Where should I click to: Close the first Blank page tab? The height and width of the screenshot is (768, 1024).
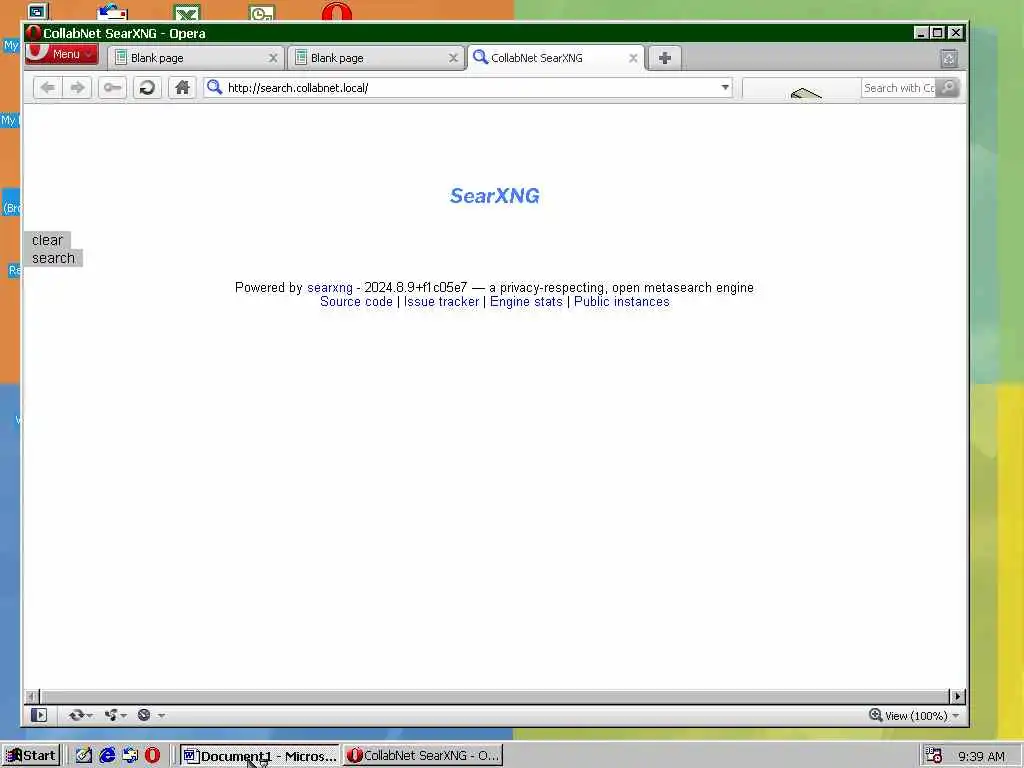tap(273, 58)
